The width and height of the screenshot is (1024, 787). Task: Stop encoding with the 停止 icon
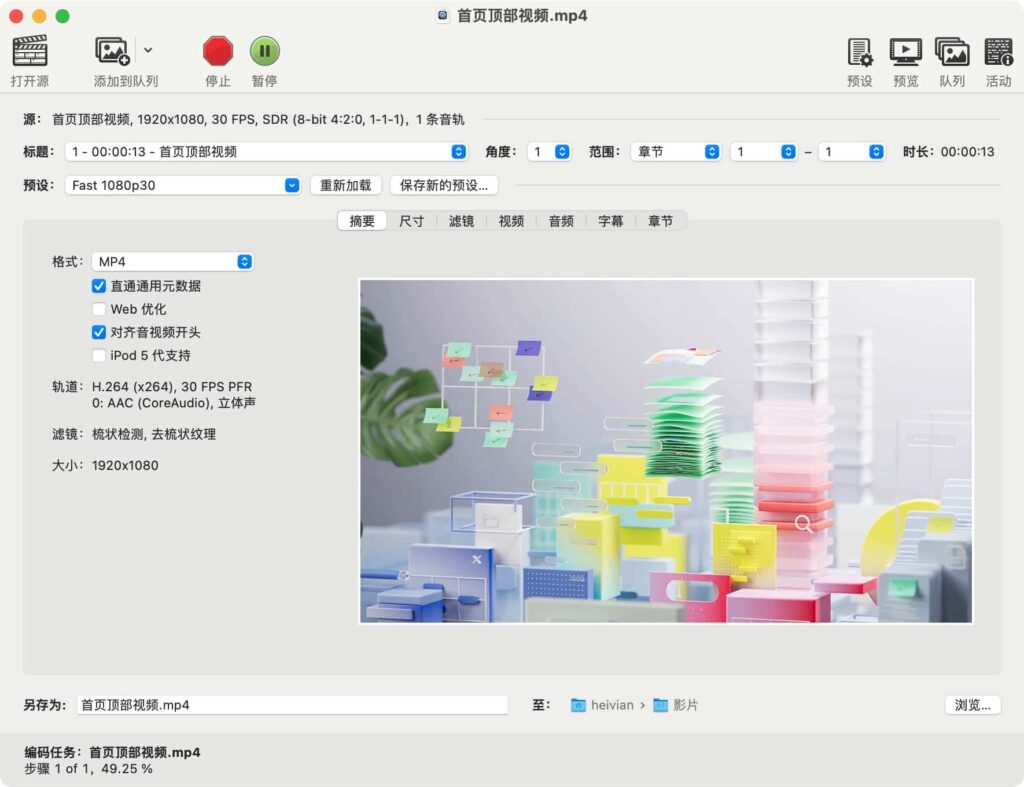(x=217, y=50)
